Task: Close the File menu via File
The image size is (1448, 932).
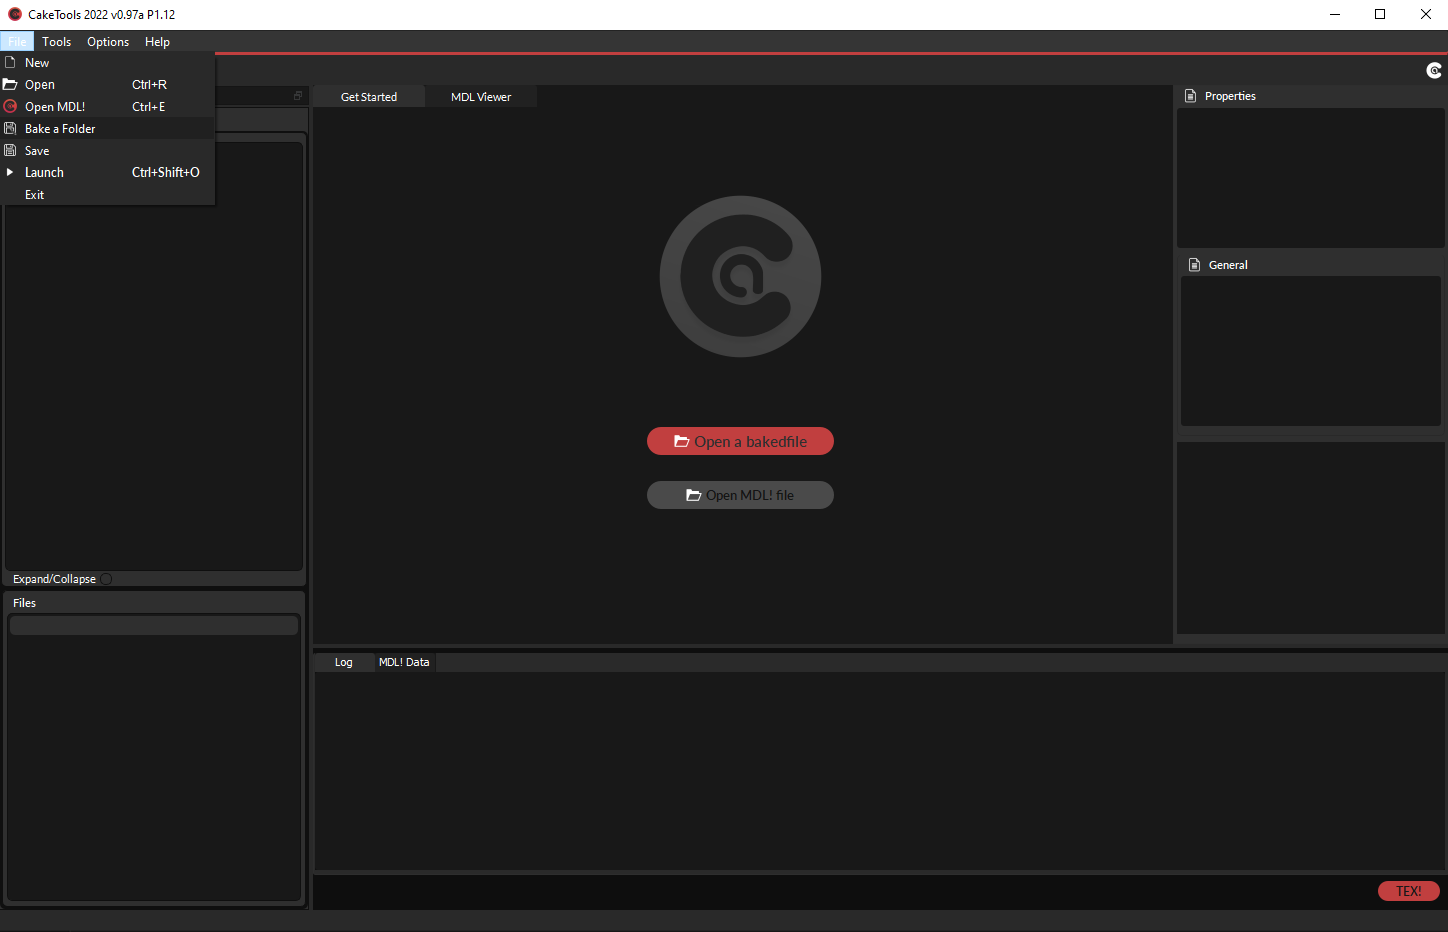Action: coord(17,41)
